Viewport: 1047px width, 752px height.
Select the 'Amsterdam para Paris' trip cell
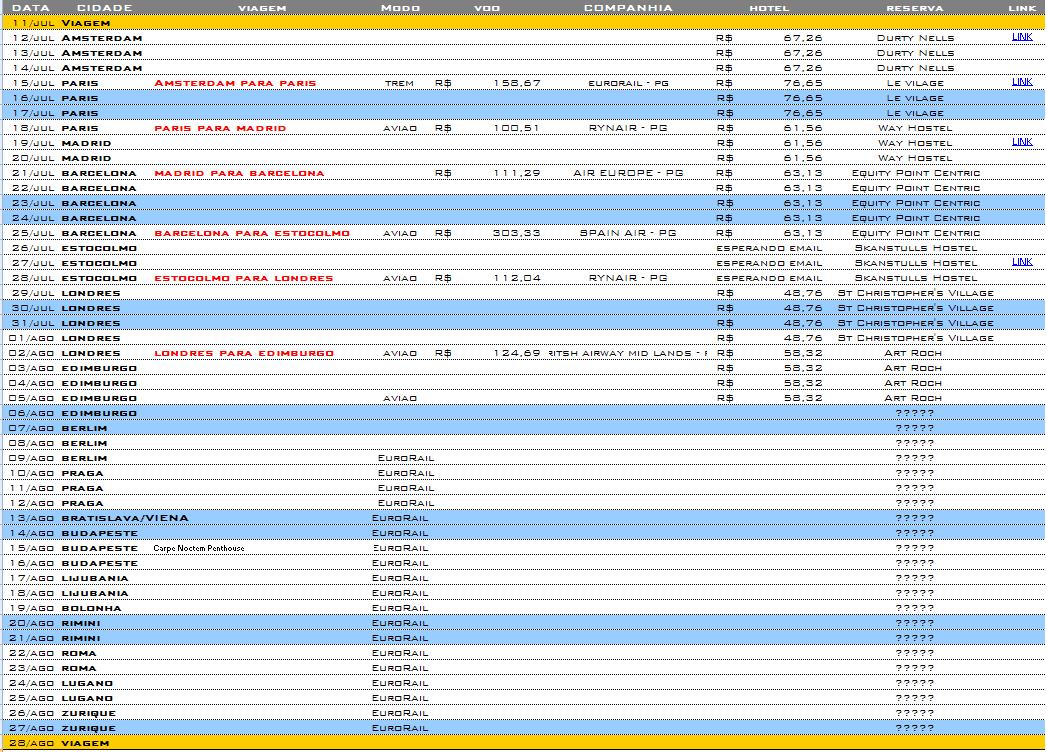pos(235,83)
